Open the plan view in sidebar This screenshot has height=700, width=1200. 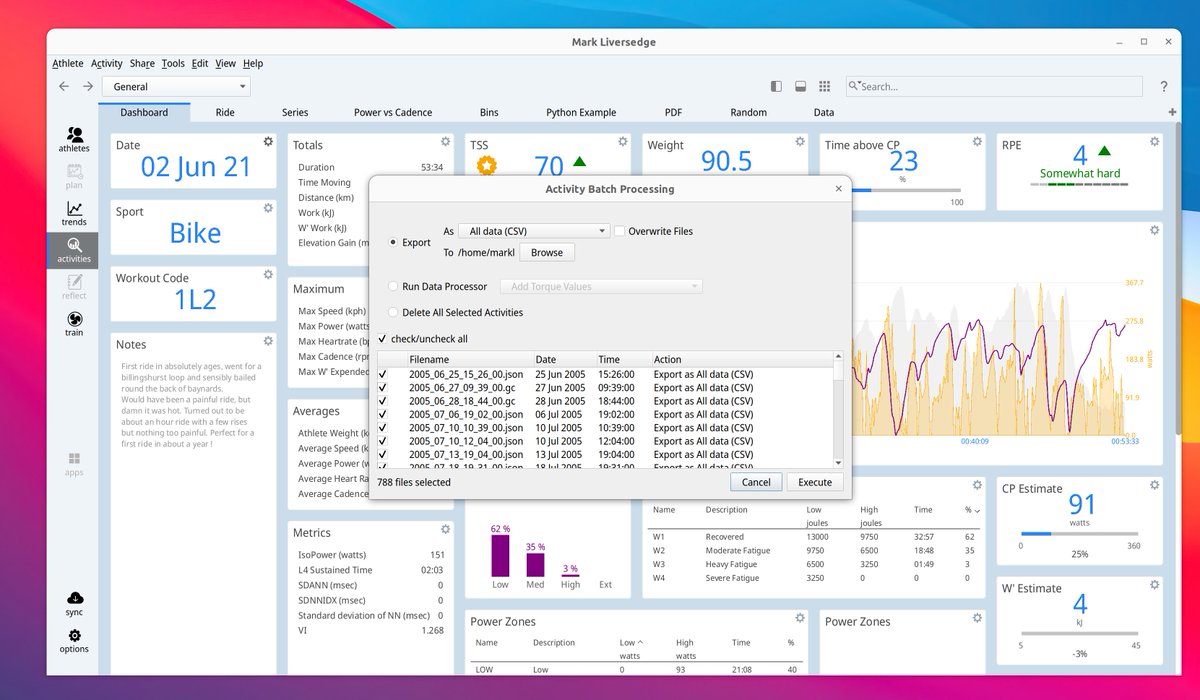[74, 176]
